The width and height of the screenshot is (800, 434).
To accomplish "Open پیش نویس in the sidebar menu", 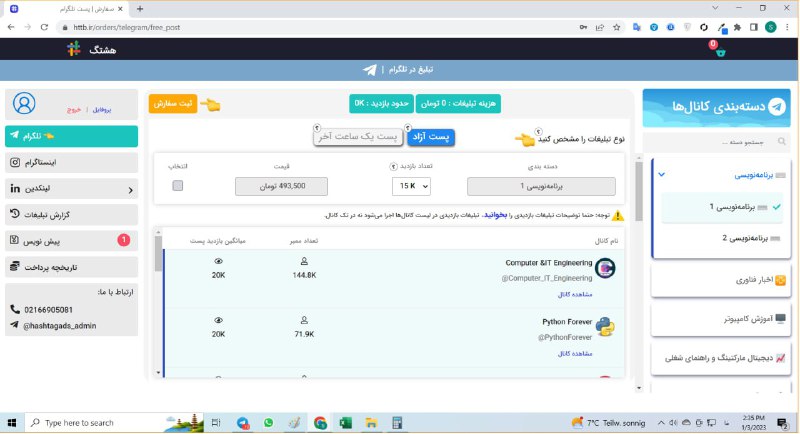I will pos(71,241).
